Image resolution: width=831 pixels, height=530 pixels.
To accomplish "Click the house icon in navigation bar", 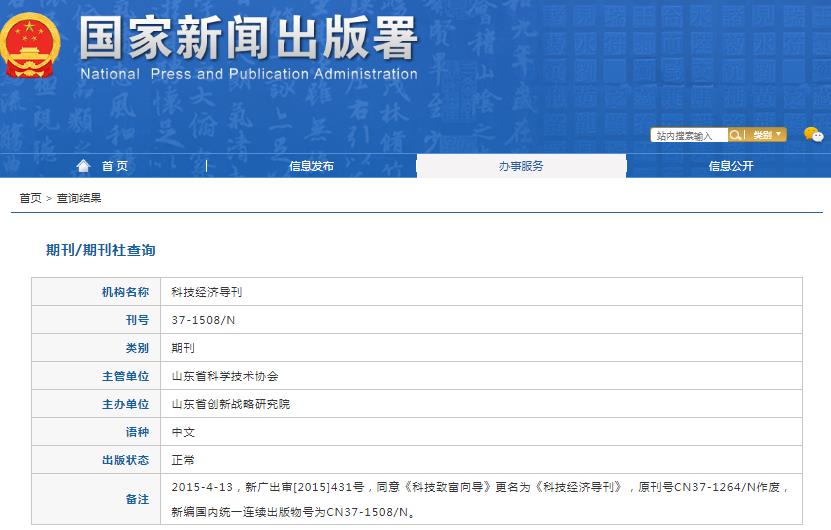I will 83,166.
